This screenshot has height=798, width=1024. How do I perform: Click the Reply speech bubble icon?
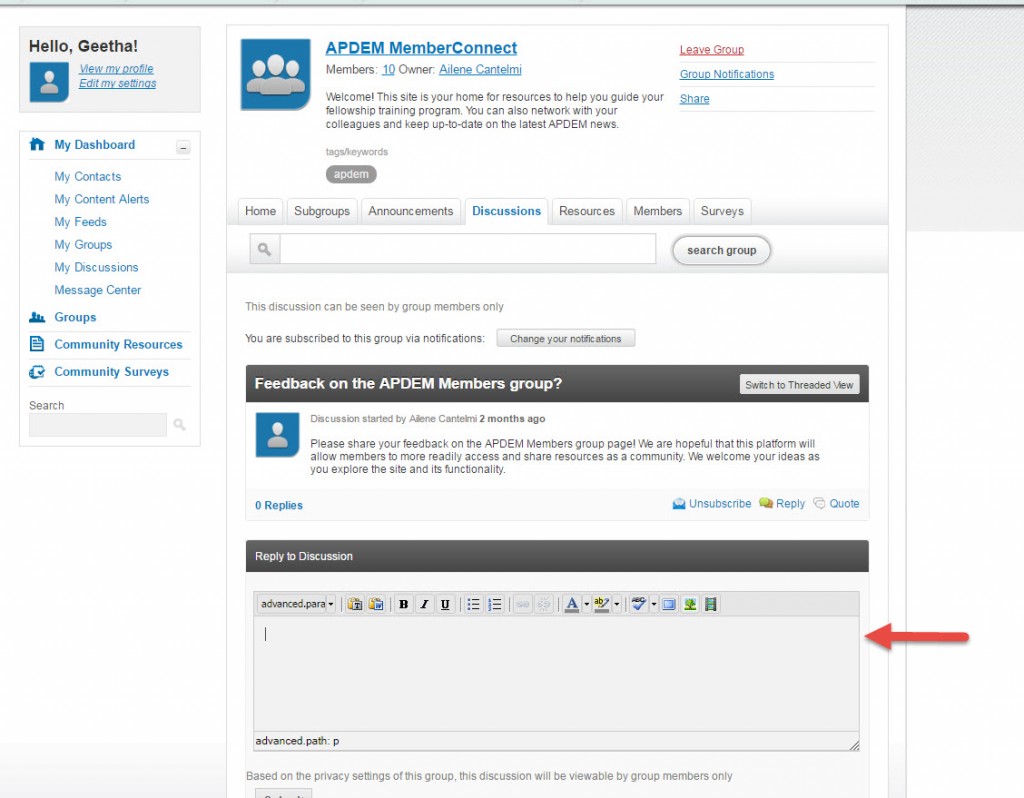pos(766,503)
